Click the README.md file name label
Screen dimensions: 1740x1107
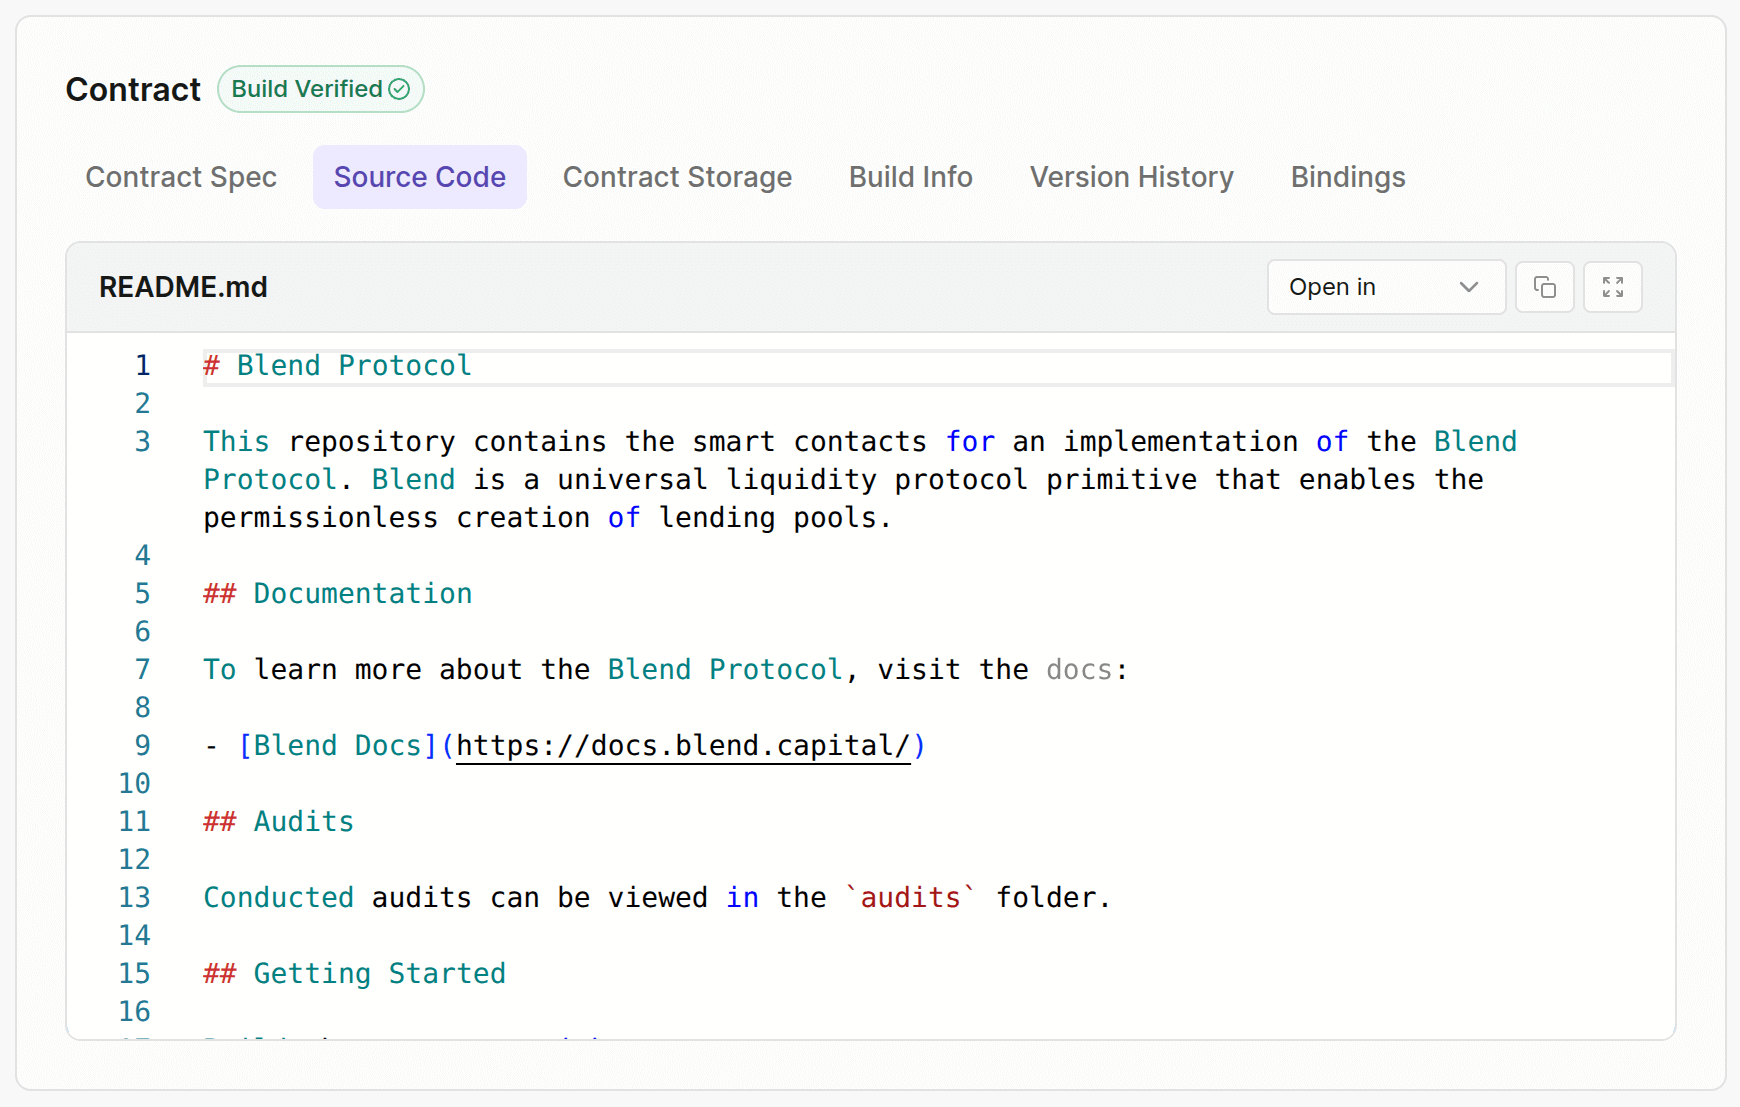point(183,287)
